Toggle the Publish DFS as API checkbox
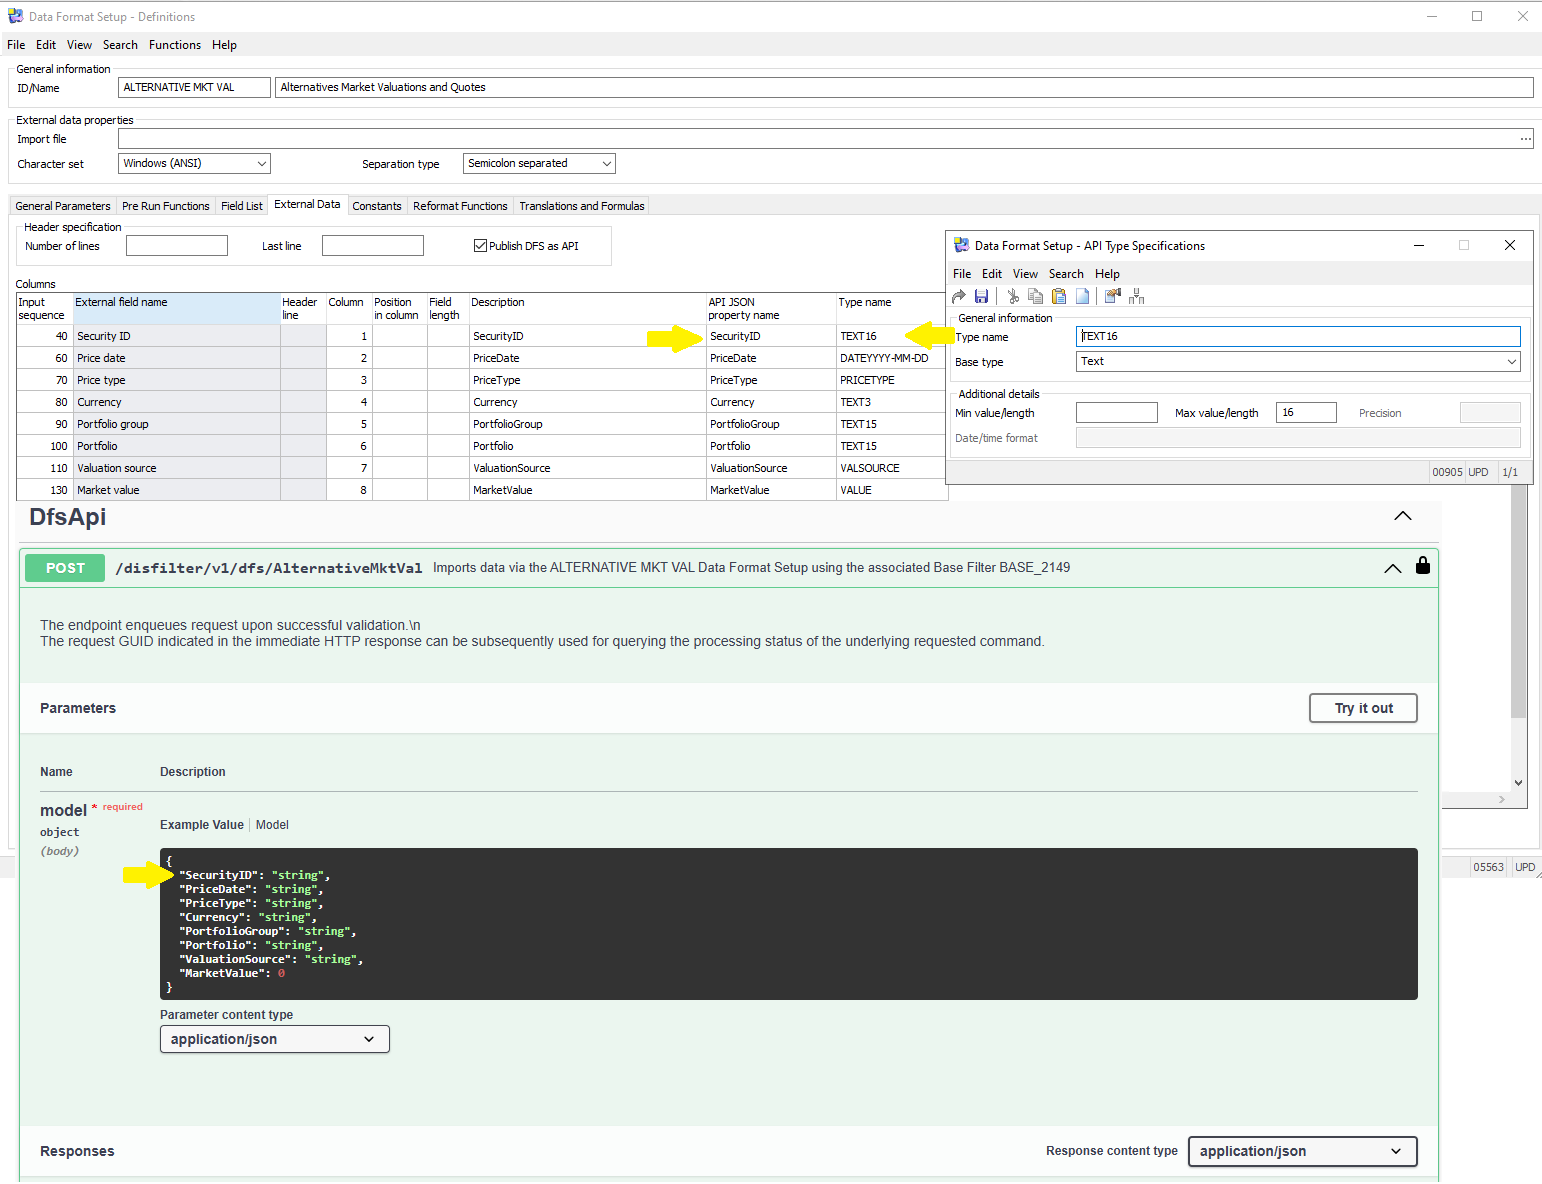The image size is (1542, 1184). [480, 246]
